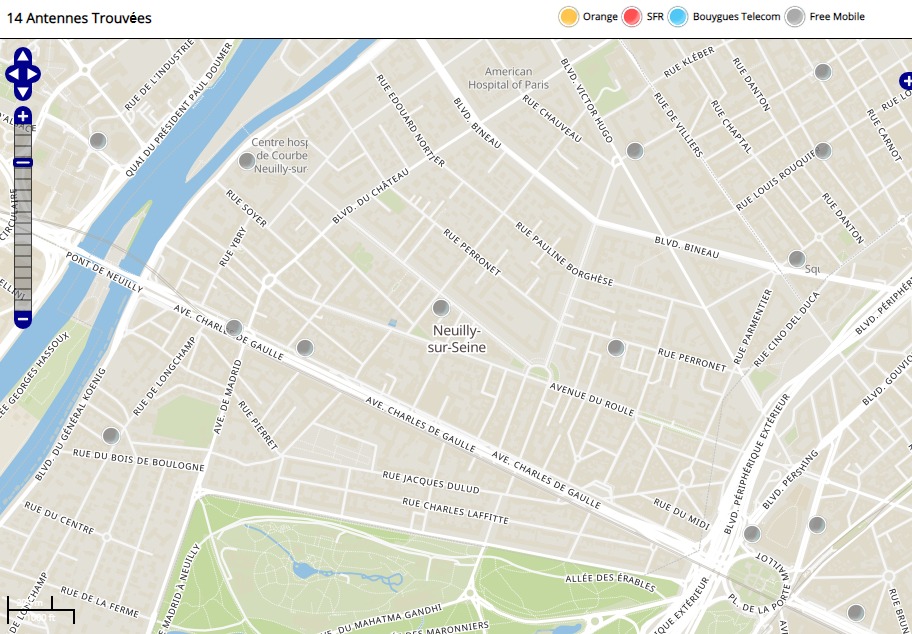
Task: Open antenna marker left of Rue Perronet label
Action: (616, 347)
